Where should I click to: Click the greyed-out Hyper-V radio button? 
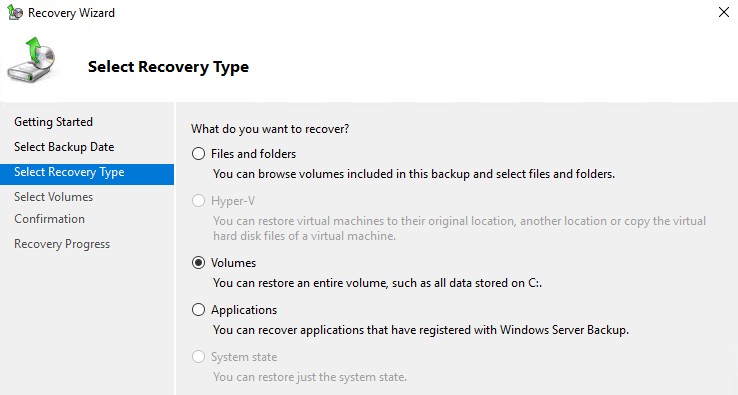coord(199,201)
